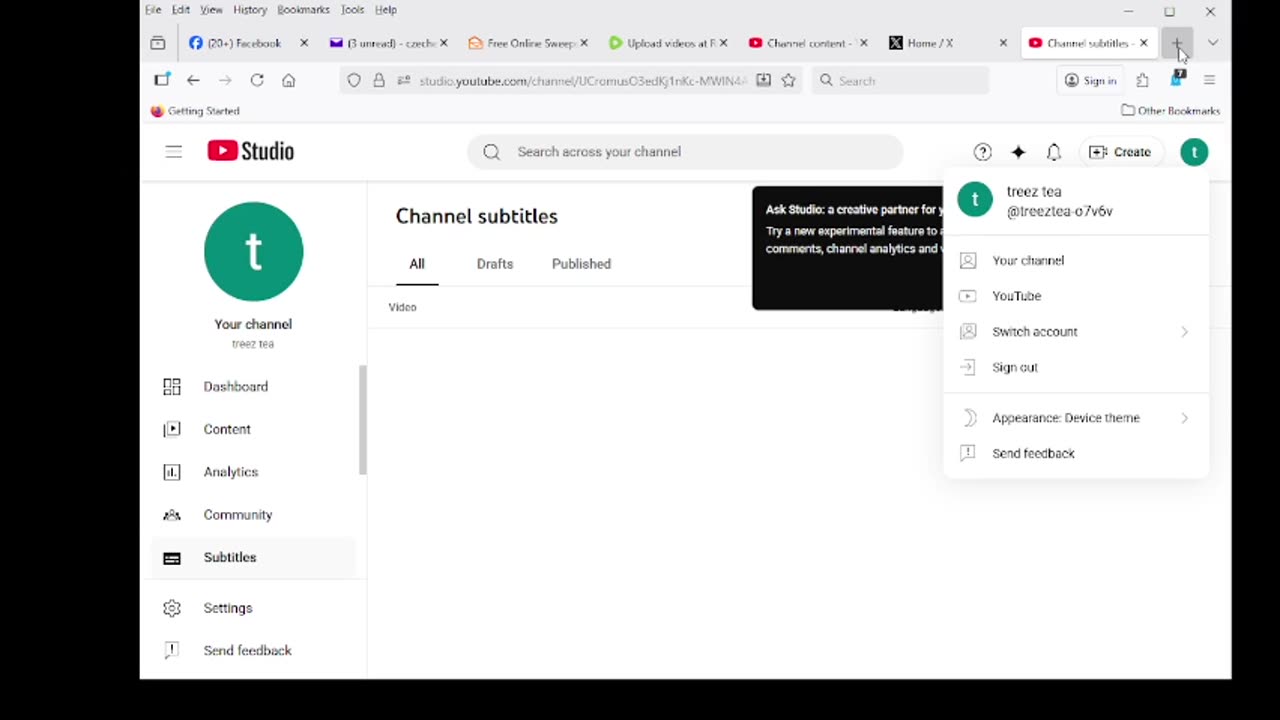The width and height of the screenshot is (1280, 720).
Task: Click the YouTube Studio logo
Action: tap(251, 151)
